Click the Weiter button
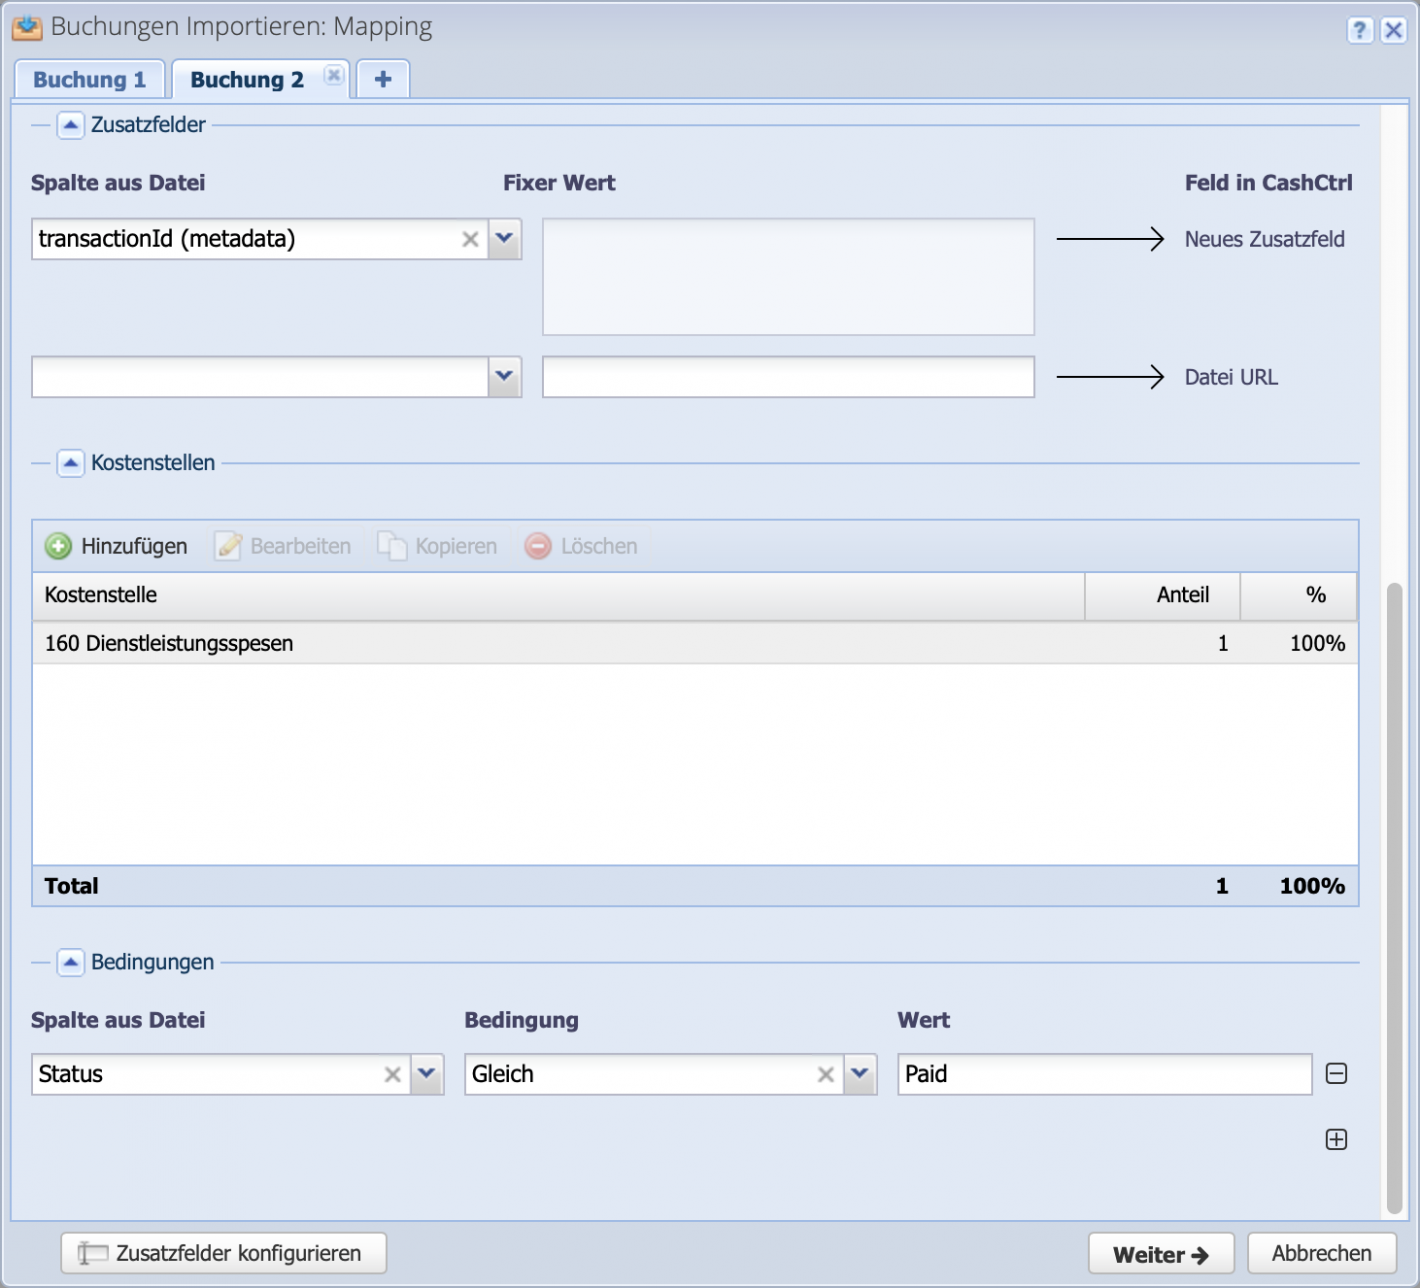The image size is (1420, 1288). 1161,1253
